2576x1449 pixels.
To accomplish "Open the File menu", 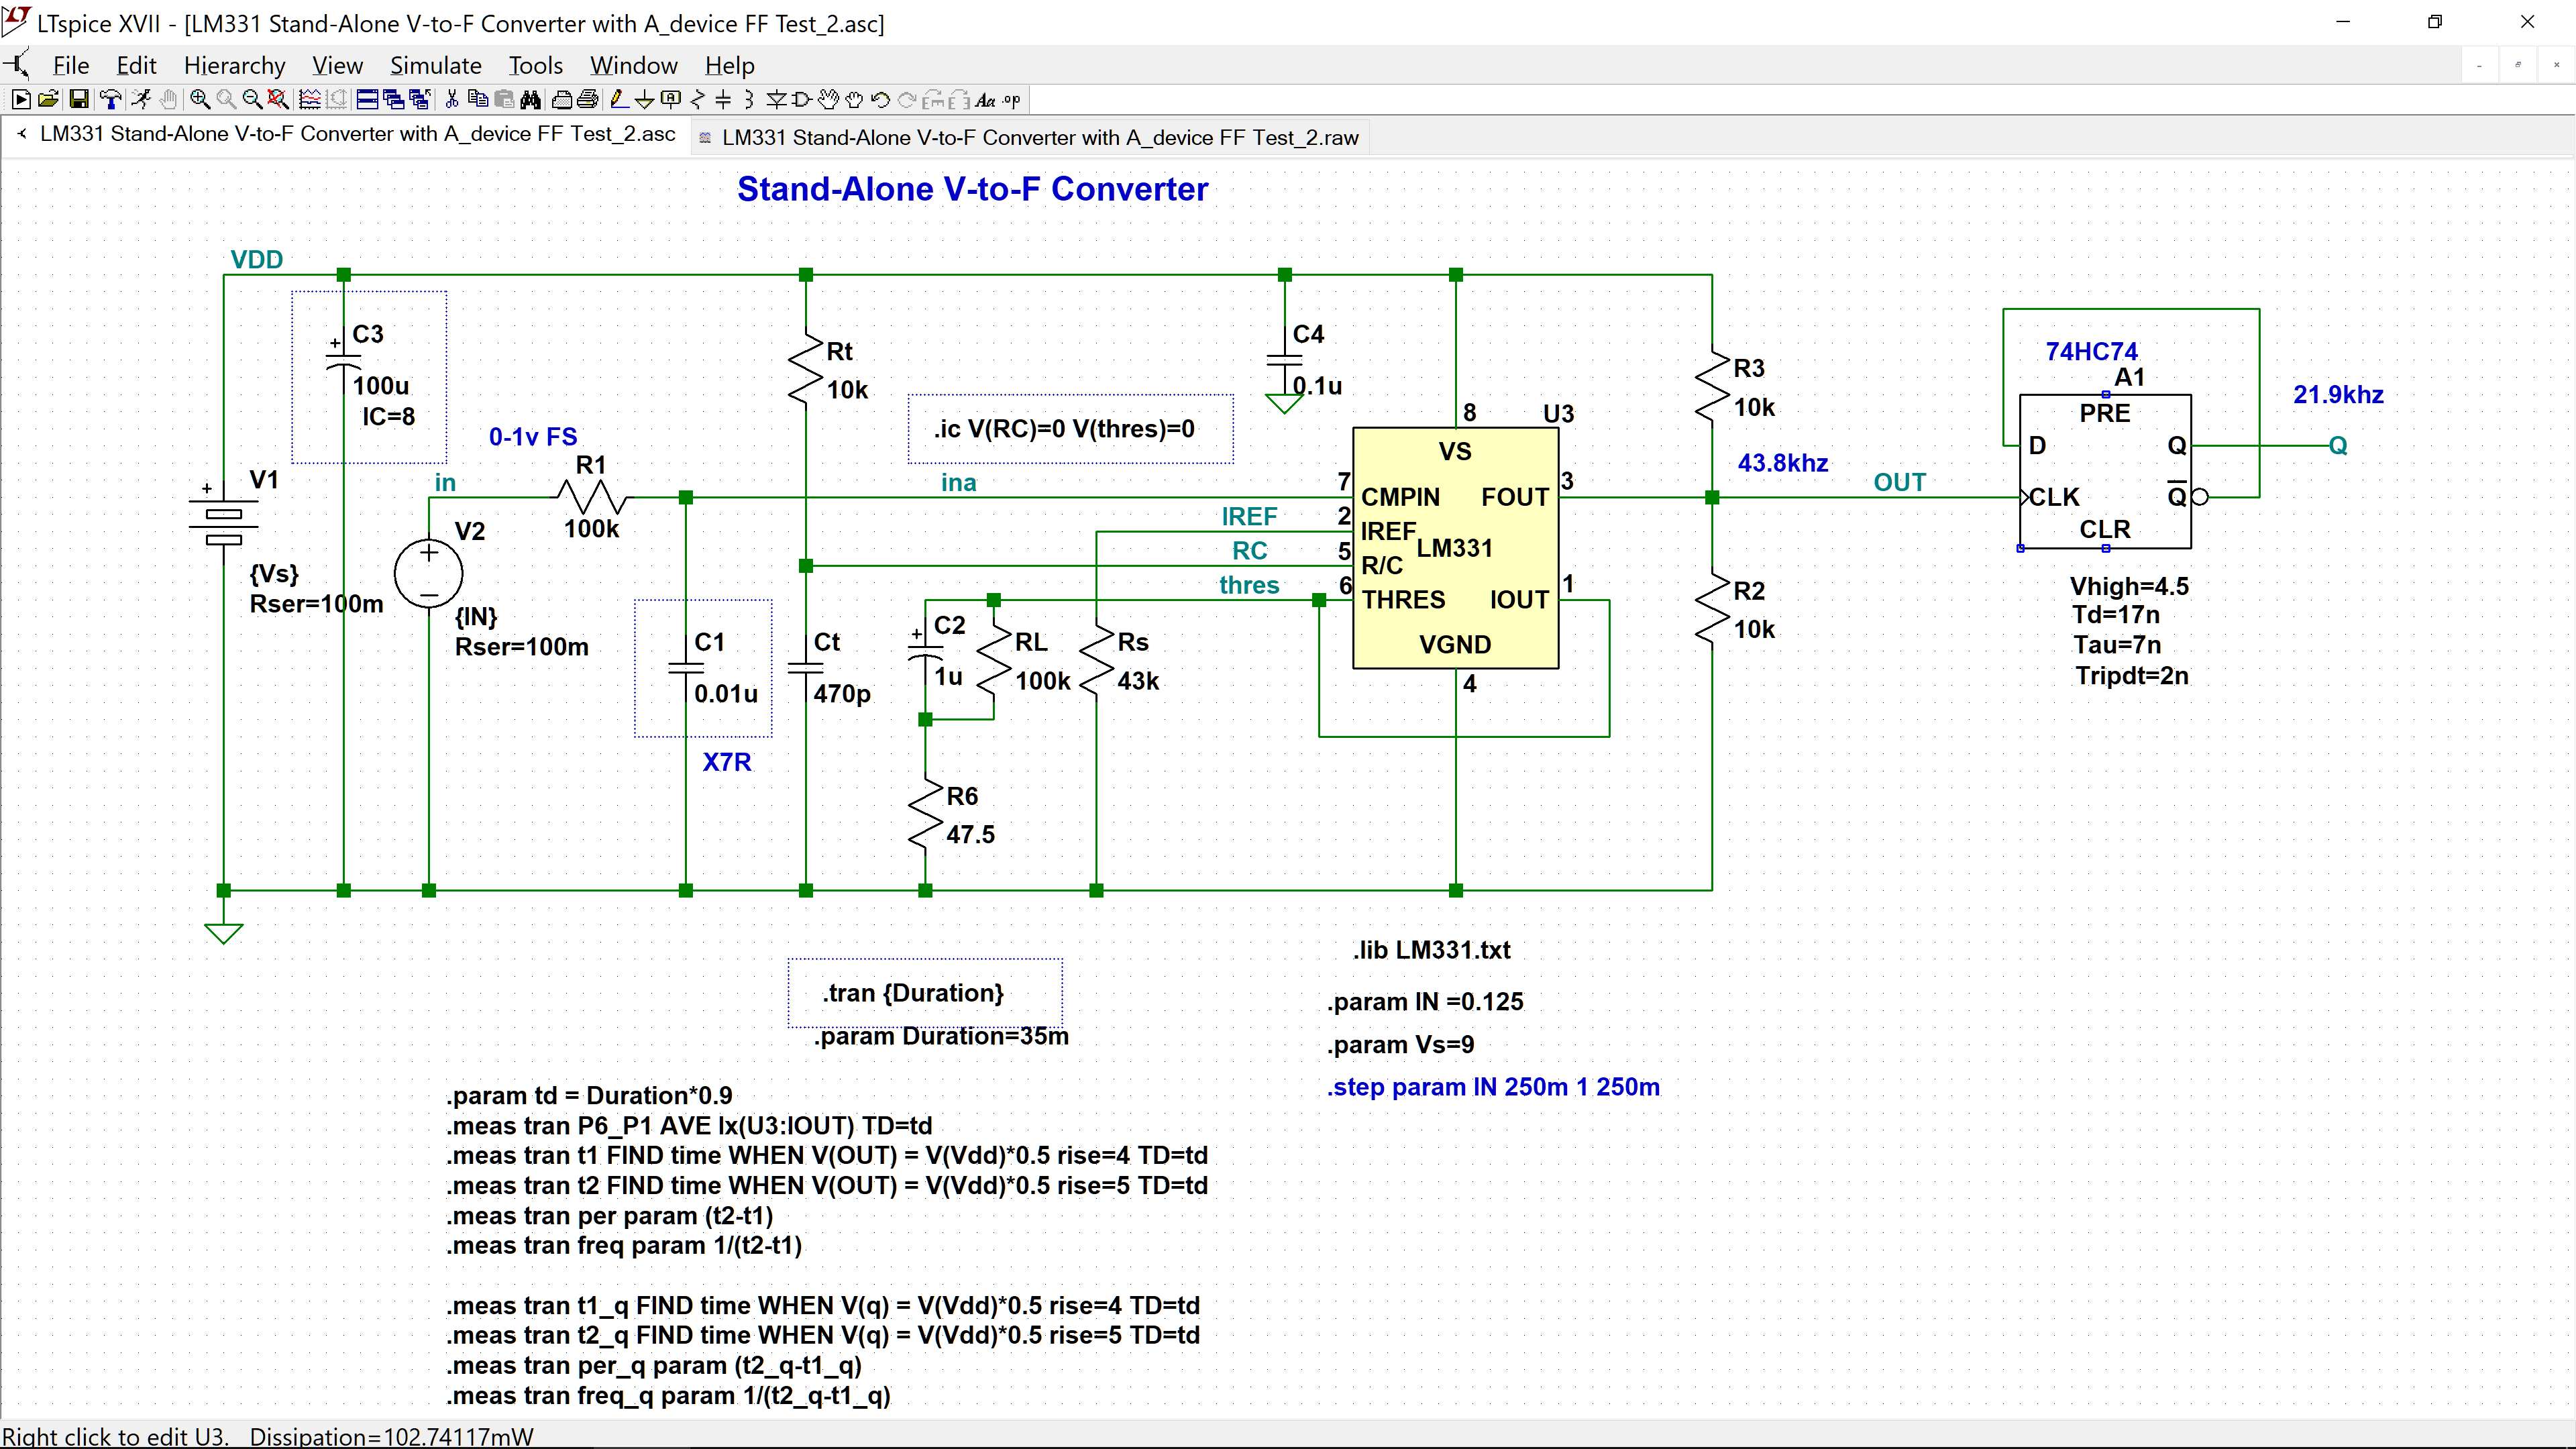I will 71,66.
